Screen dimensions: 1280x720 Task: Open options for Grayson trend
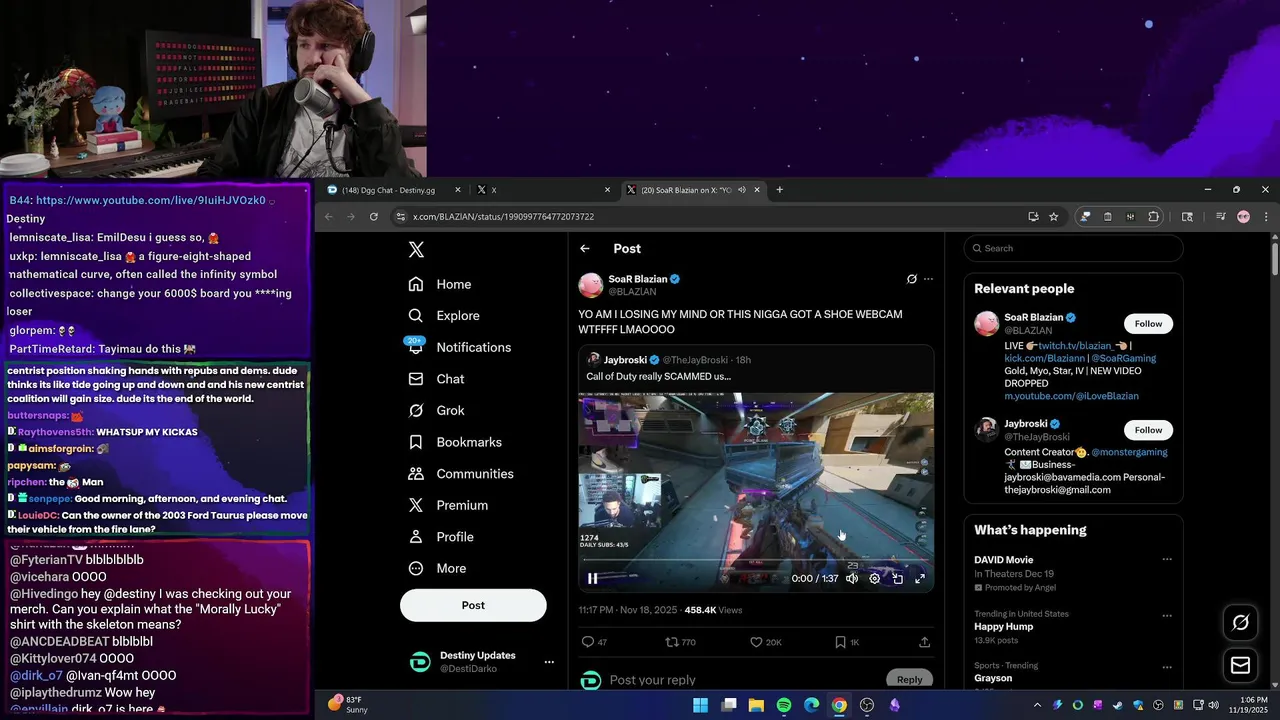[x=1166, y=667]
